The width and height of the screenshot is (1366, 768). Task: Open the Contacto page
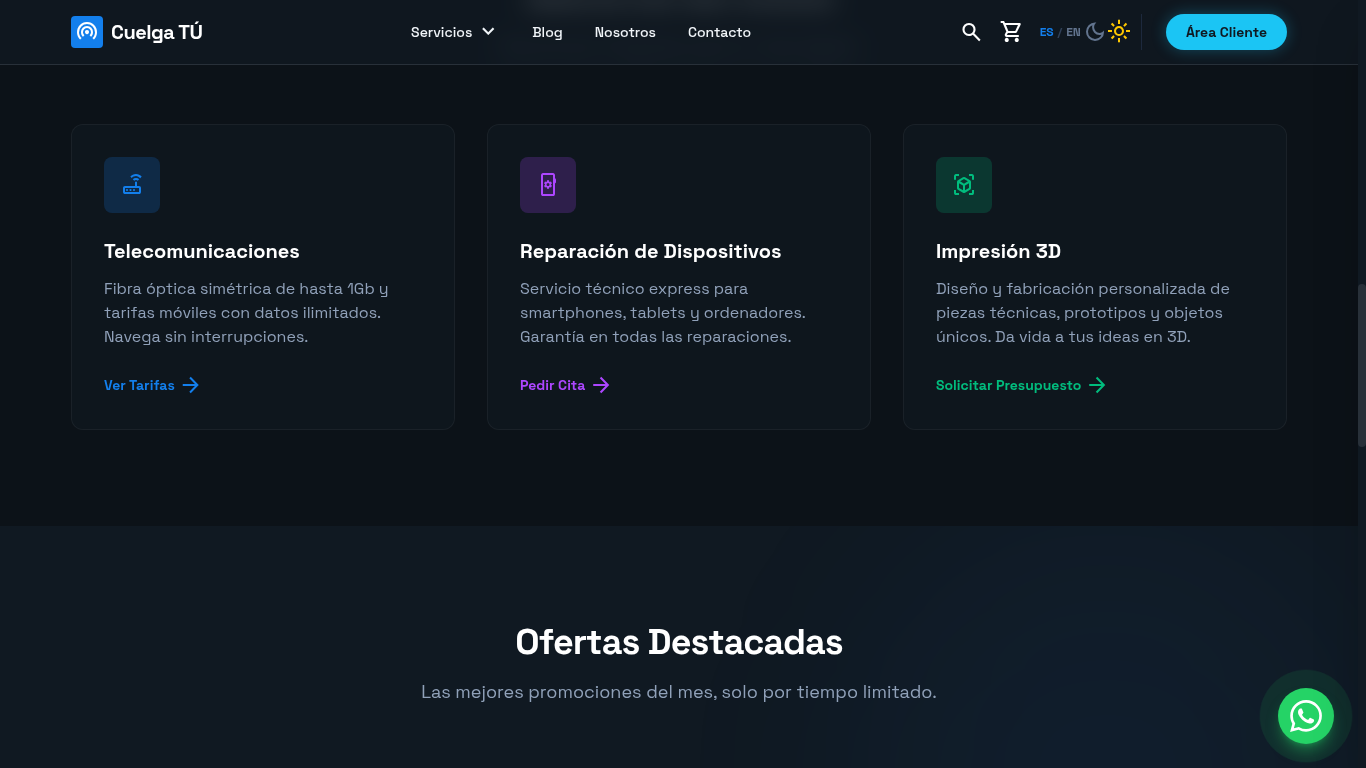coord(719,32)
